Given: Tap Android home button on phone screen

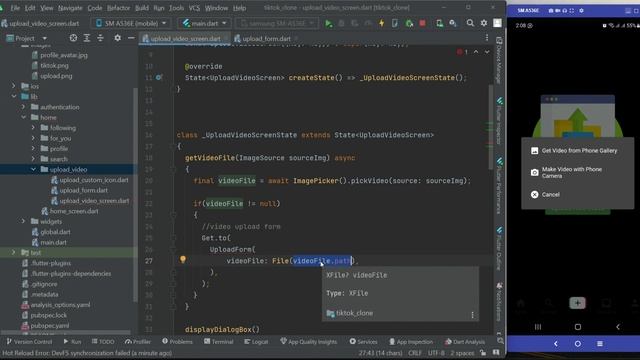Looking at the screenshot, I should click(x=578, y=327).
